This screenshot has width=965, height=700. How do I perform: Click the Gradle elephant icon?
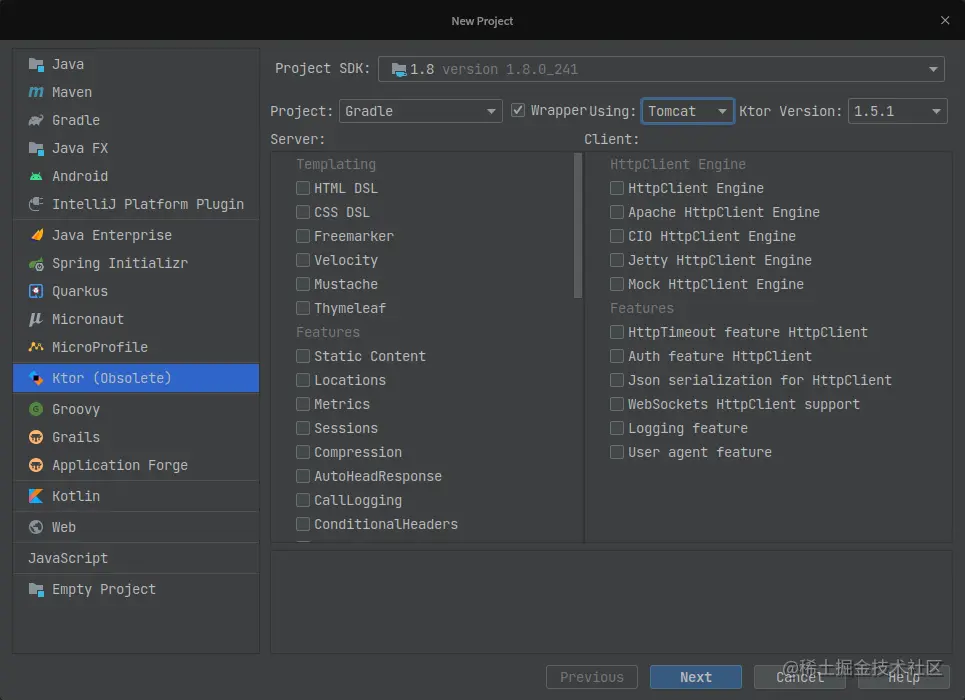tap(36, 120)
